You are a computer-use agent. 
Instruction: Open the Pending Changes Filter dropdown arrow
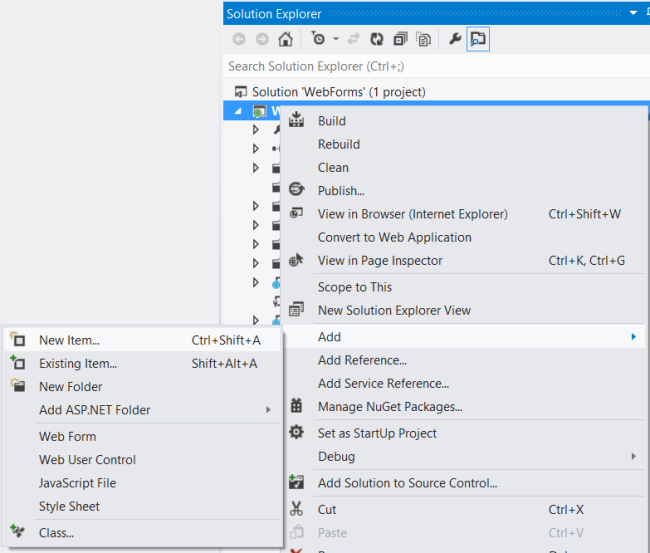pyautogui.click(x=335, y=39)
